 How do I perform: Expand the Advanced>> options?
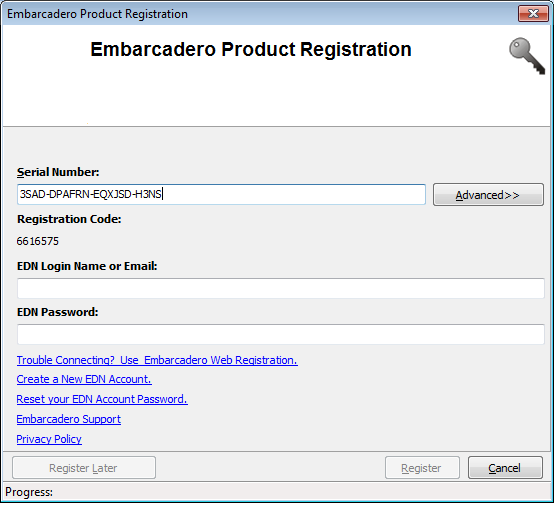(x=488, y=195)
